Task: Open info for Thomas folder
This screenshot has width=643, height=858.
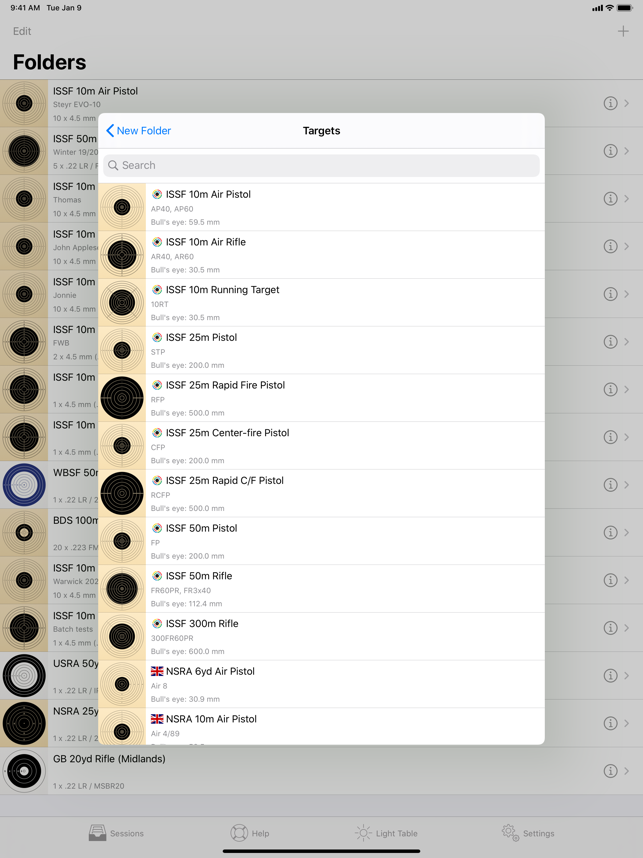Action: [610, 198]
